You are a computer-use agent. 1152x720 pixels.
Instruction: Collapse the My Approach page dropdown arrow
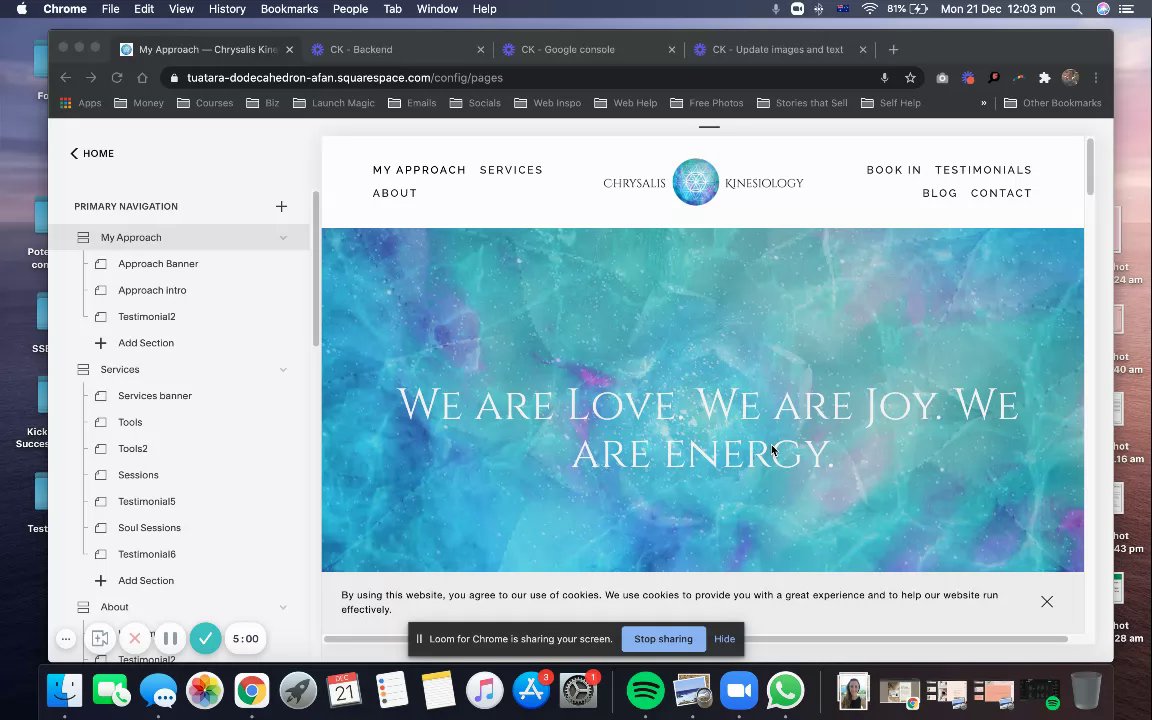tap(283, 237)
